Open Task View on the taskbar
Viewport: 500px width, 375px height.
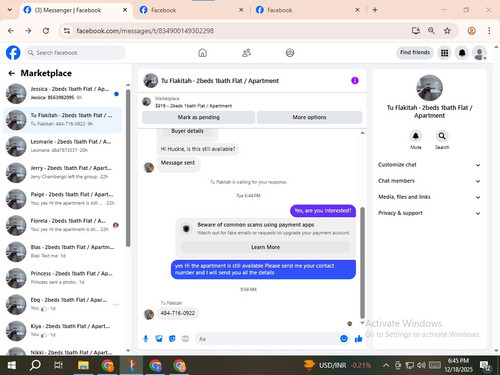point(59,365)
